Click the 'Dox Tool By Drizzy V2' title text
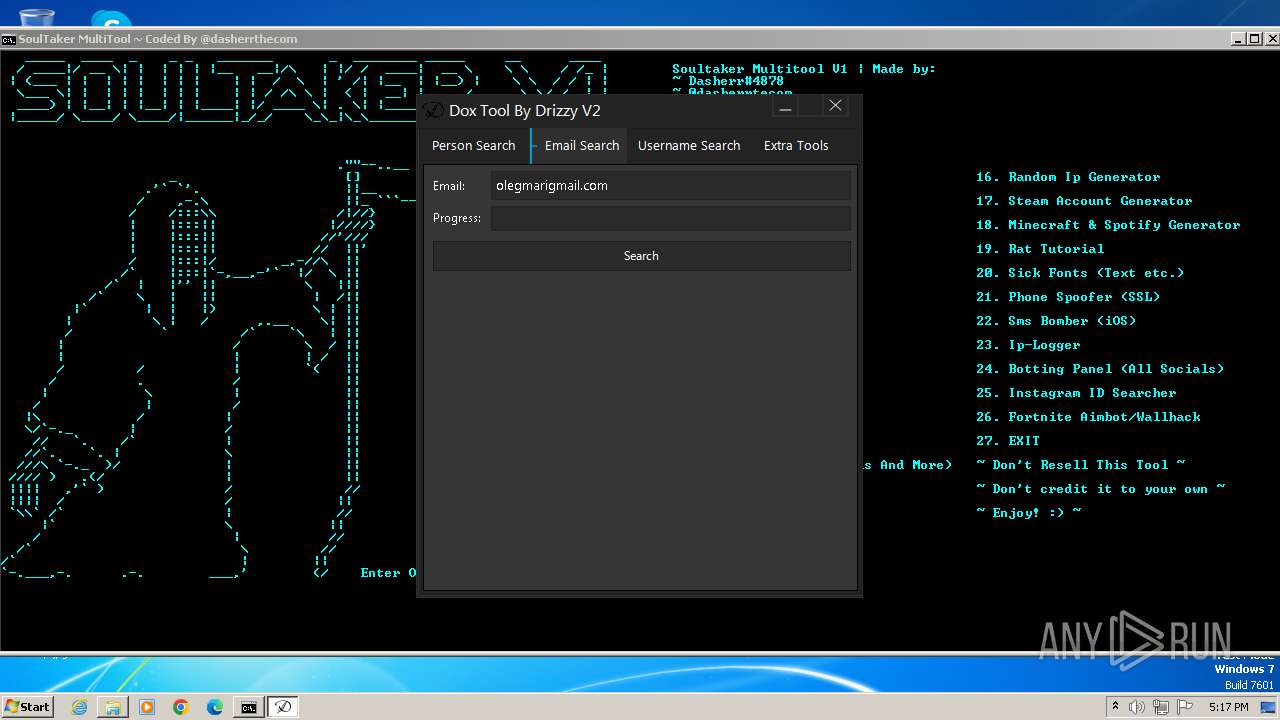Viewport: 1280px width, 720px height. 525,110
